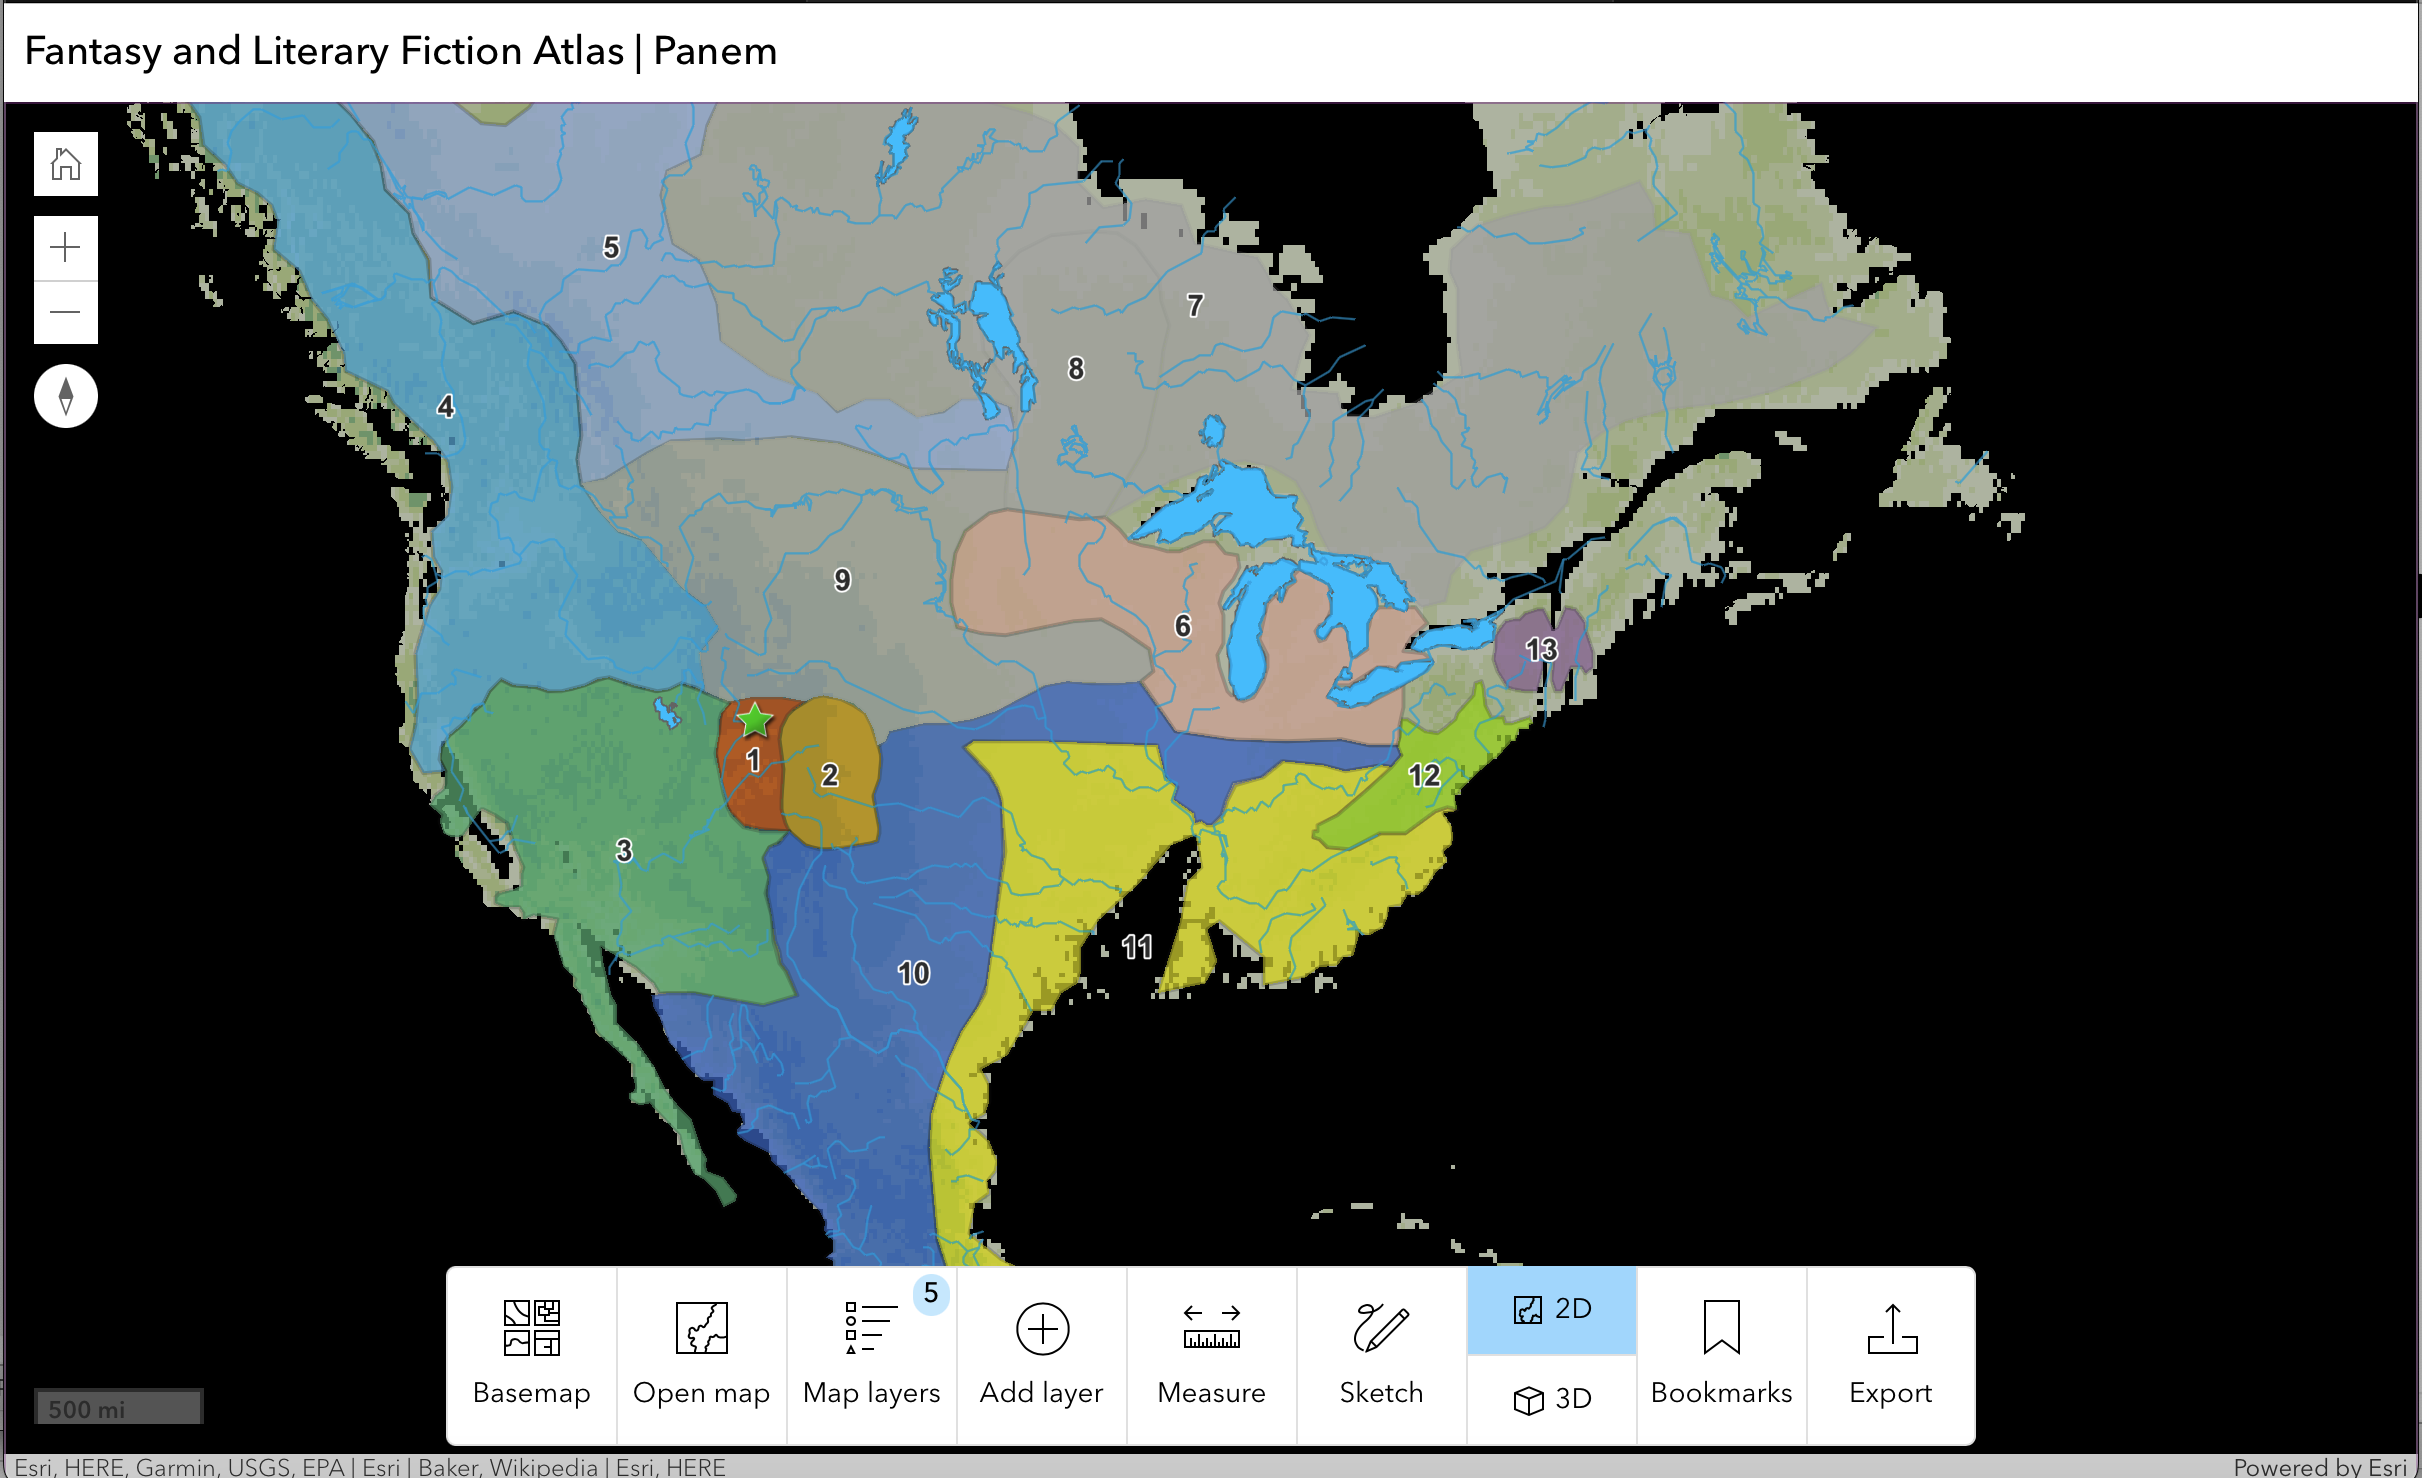Click the District 4 label
2422x1478 pixels.
click(x=446, y=406)
